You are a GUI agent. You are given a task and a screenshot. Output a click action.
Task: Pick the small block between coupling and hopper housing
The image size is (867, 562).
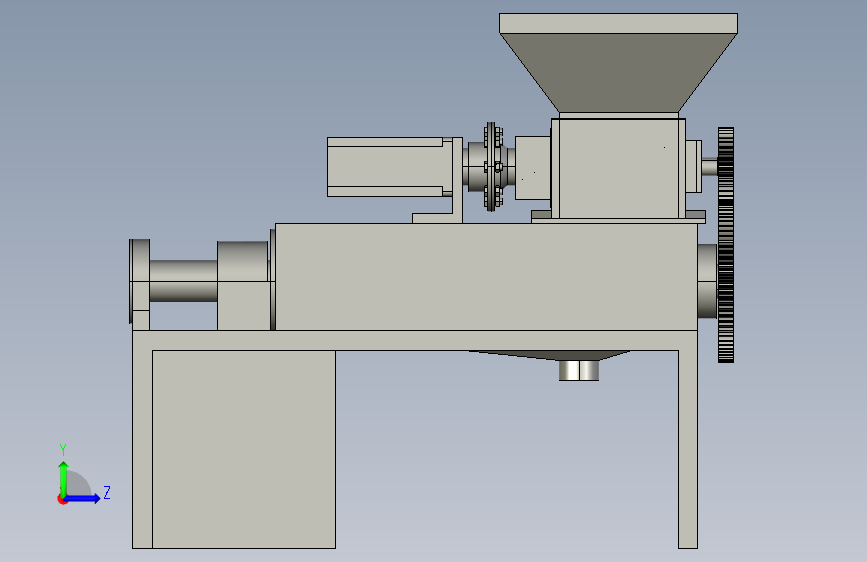[x=532, y=168]
